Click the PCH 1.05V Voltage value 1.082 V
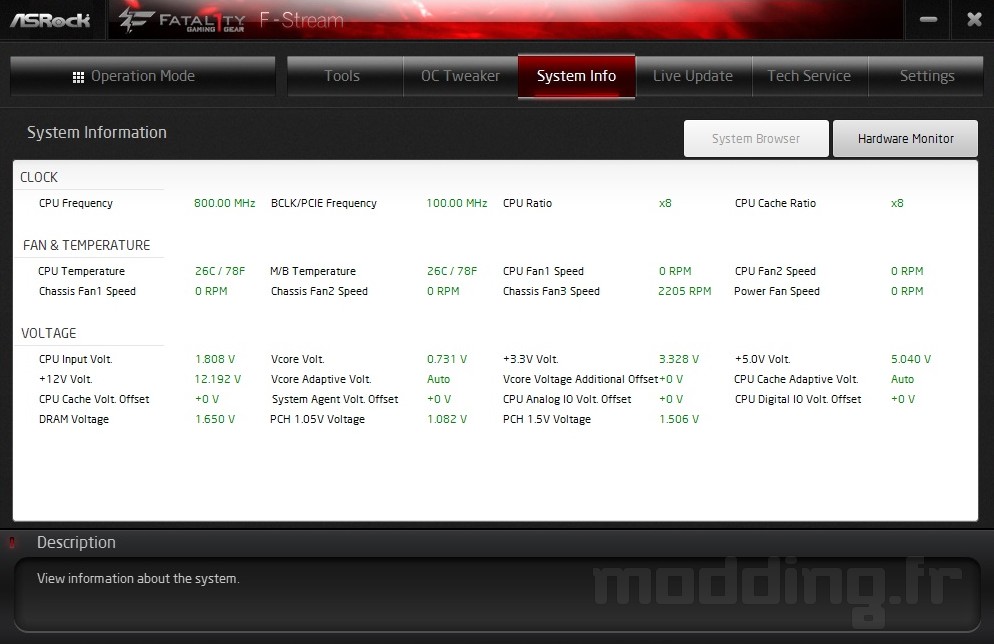This screenshot has width=994, height=644. point(447,420)
